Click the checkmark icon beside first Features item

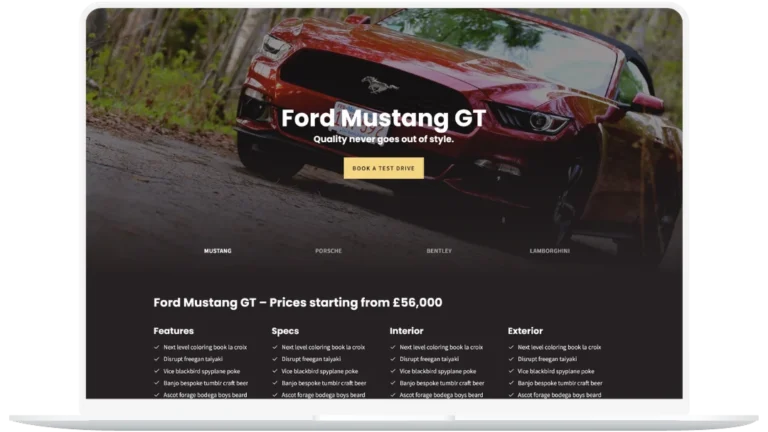click(x=157, y=347)
